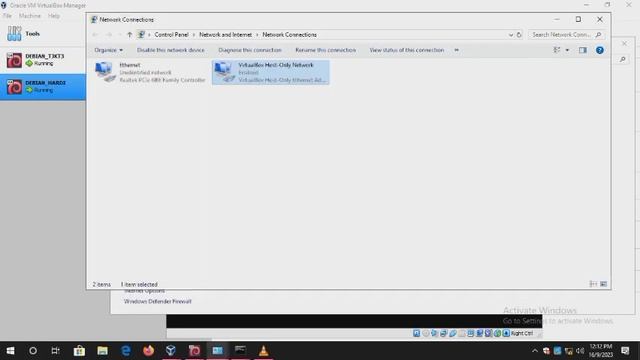Image resolution: width=640 pixels, height=360 pixels.
Task: Expand the view options dropdown arrow
Action: [567, 50]
